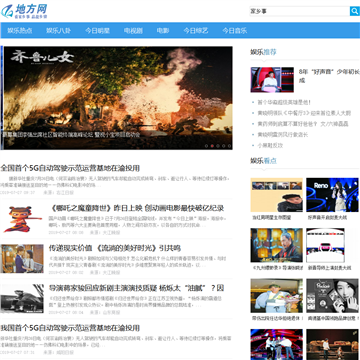Click the 来源：山东商报 source label
360x360 pixels.
(x=105, y=313)
